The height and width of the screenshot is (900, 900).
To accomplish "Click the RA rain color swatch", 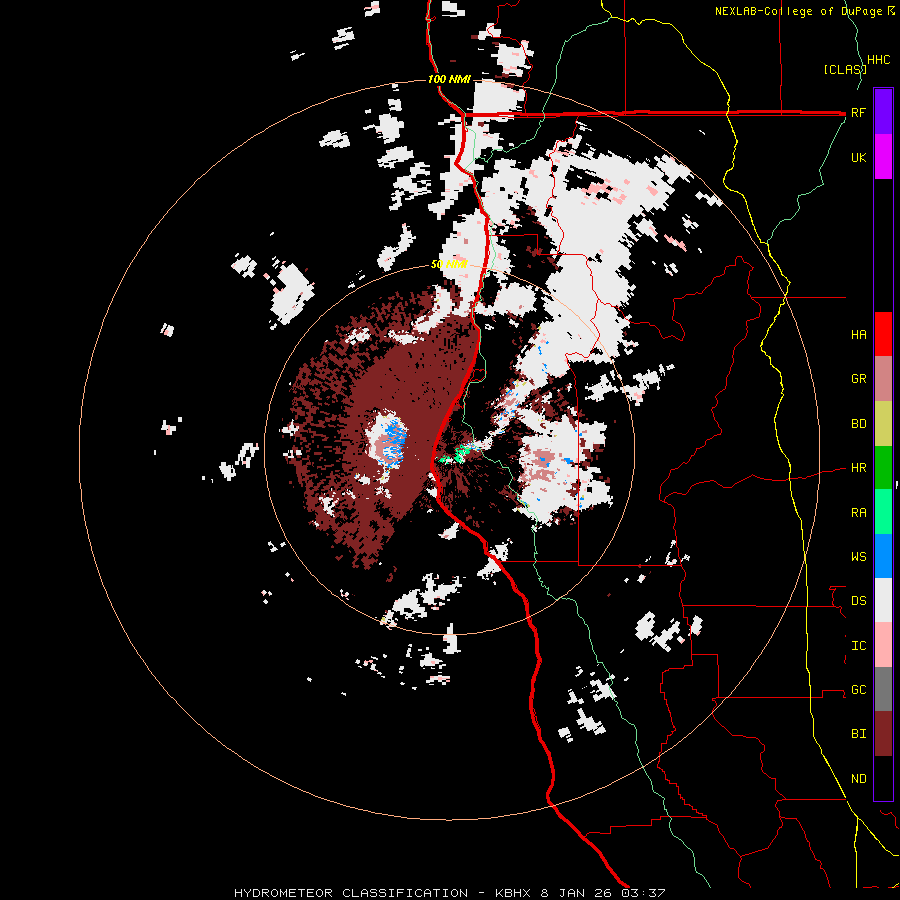I will click(x=883, y=512).
